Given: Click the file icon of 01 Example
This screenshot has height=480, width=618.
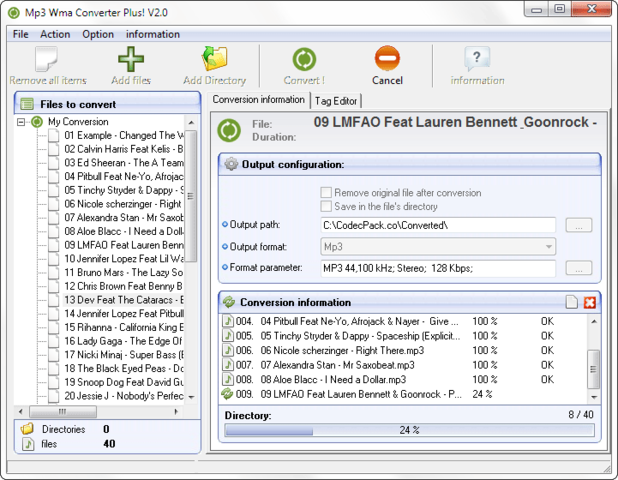Looking at the screenshot, I should [x=54, y=136].
